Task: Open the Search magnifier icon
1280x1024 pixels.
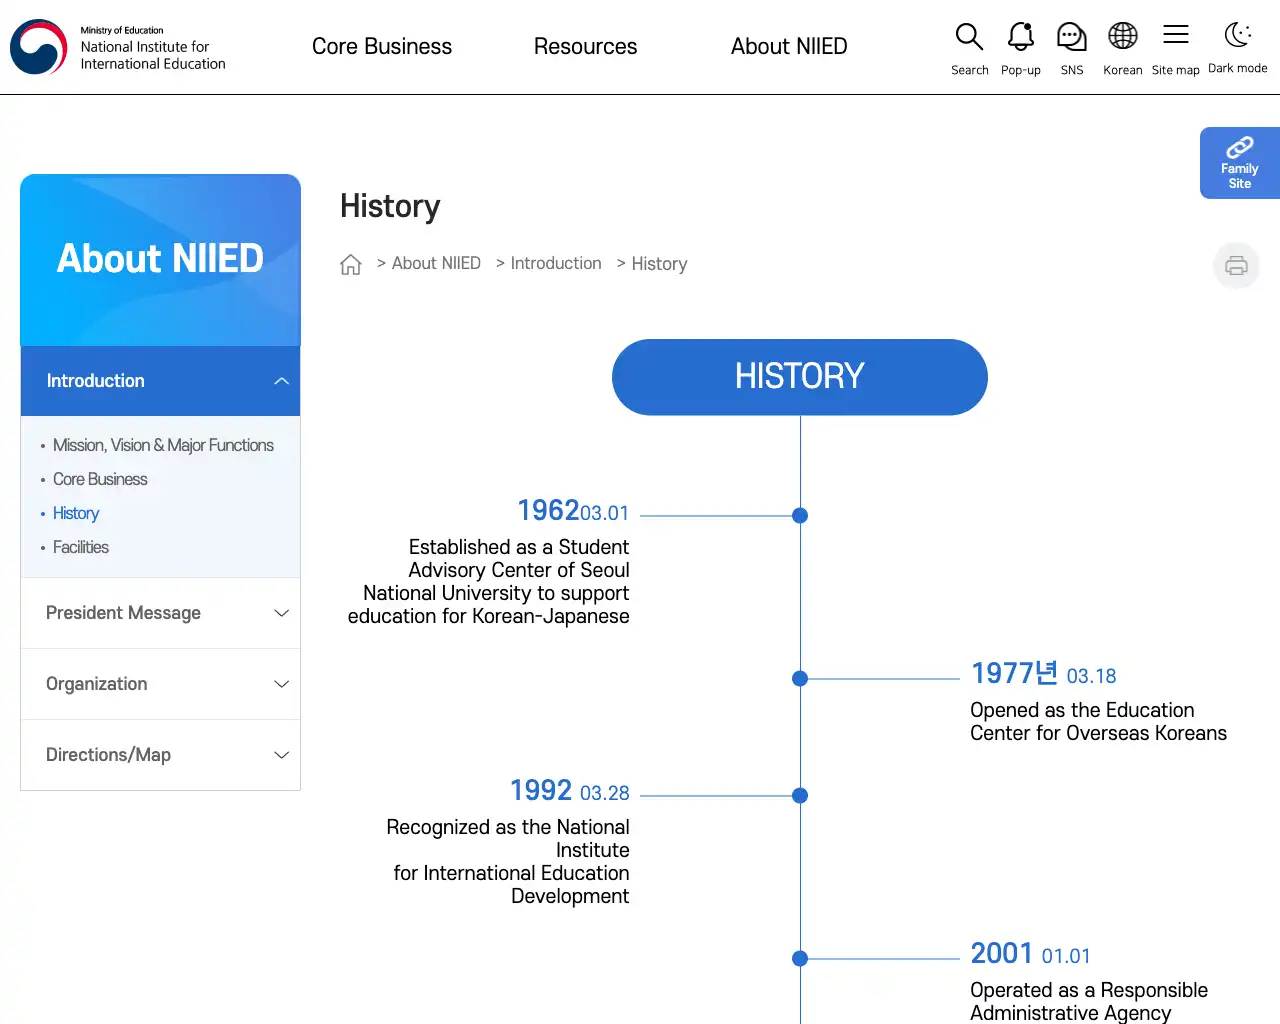Action: point(969,37)
